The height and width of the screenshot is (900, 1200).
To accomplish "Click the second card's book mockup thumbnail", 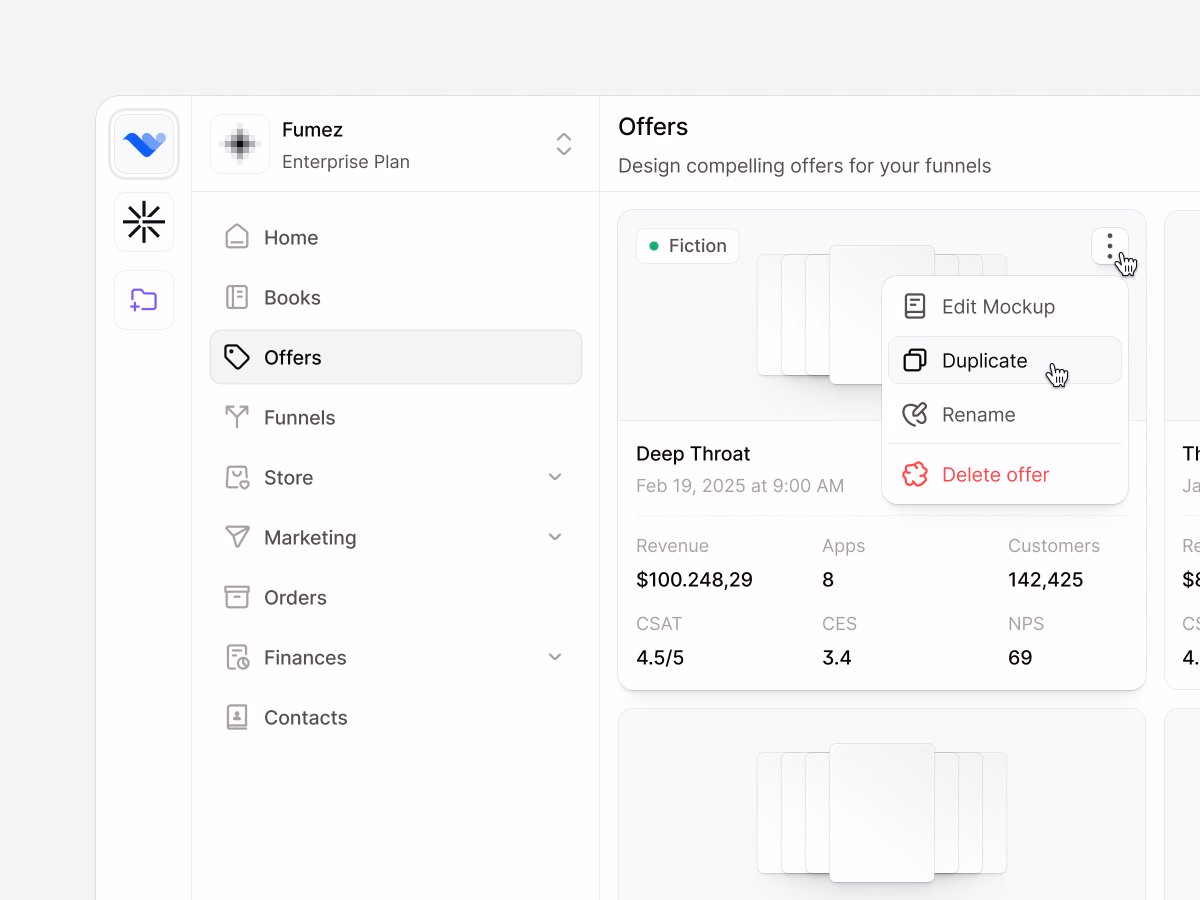I will 882,812.
